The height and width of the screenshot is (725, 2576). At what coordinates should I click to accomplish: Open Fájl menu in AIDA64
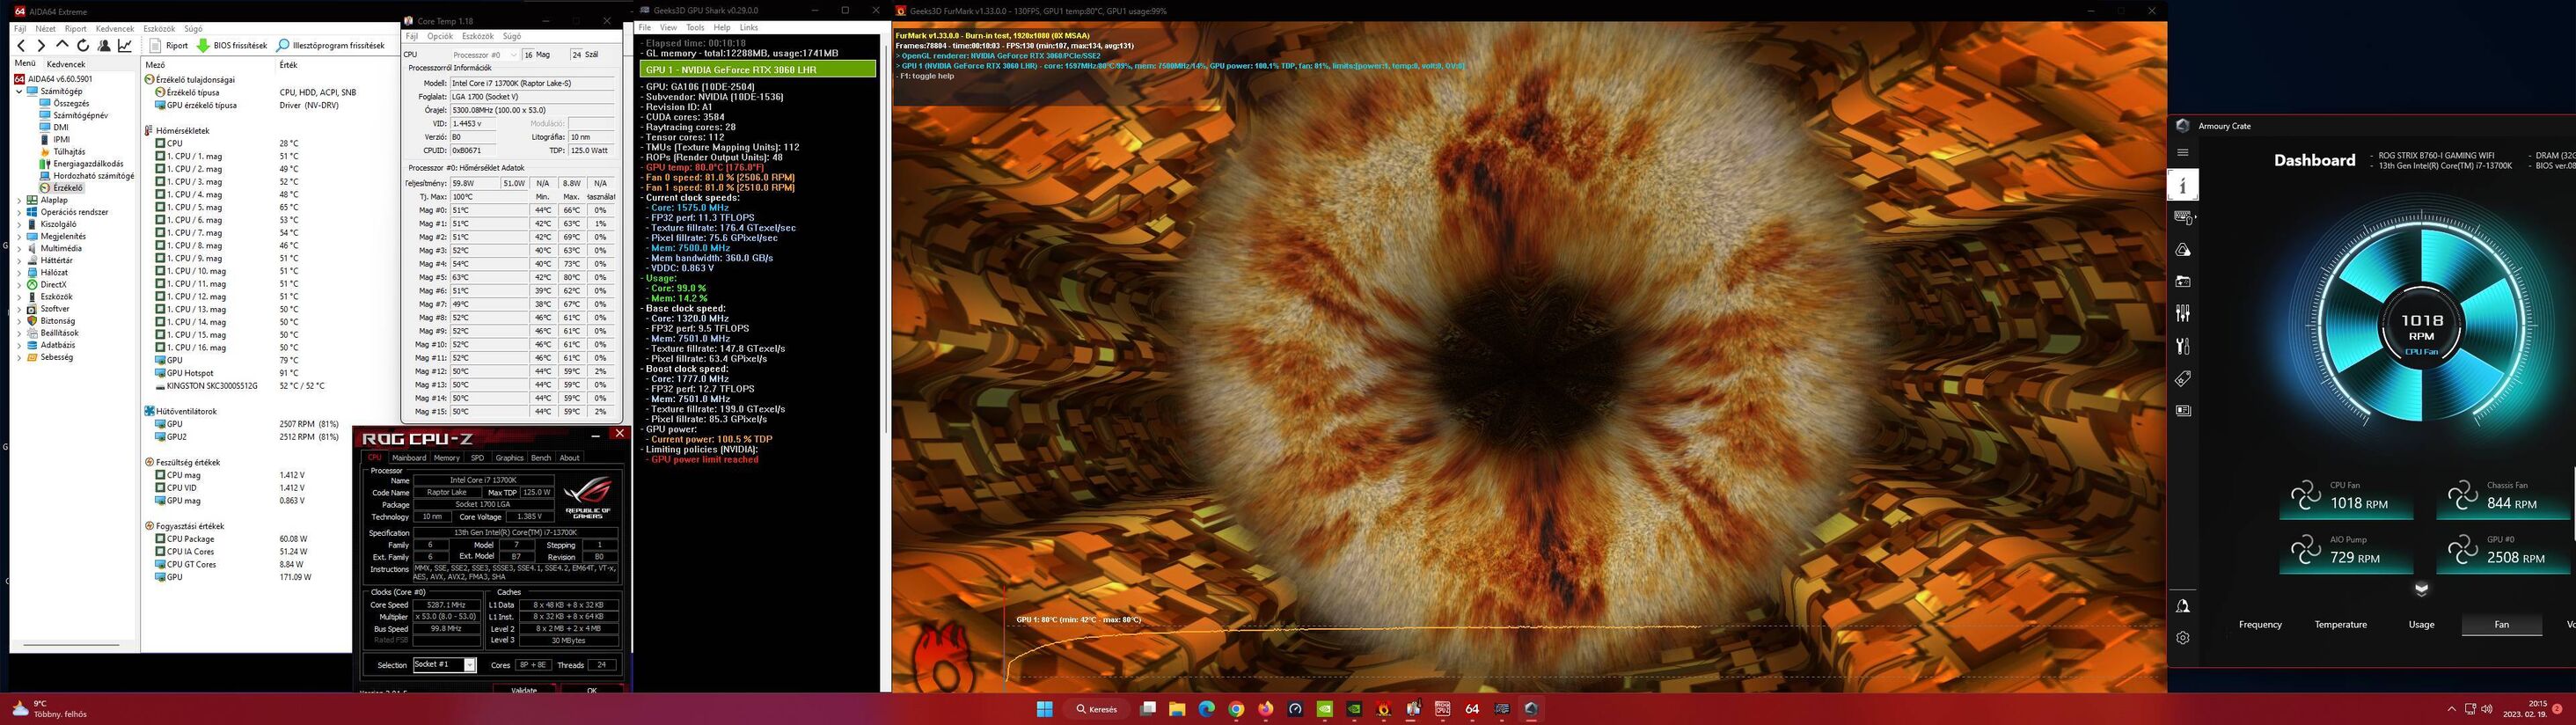click(20, 29)
